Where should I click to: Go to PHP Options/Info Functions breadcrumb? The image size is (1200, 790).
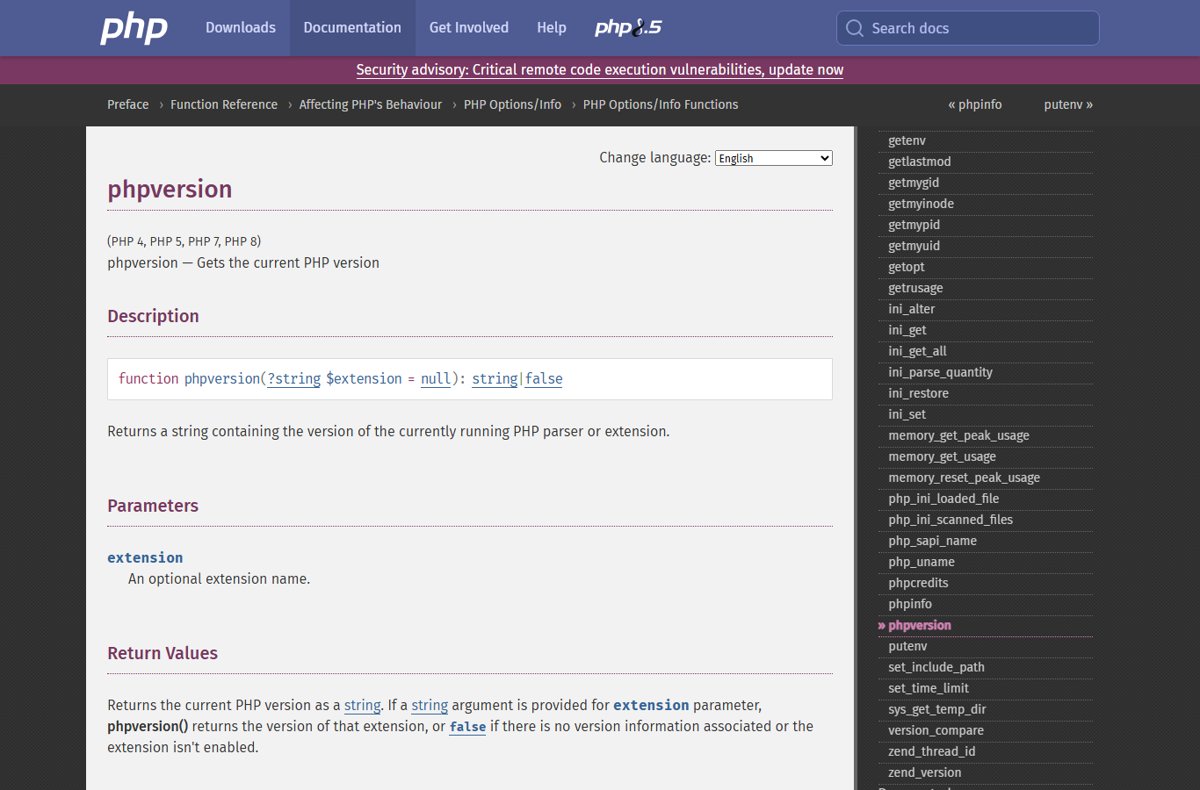(x=660, y=104)
